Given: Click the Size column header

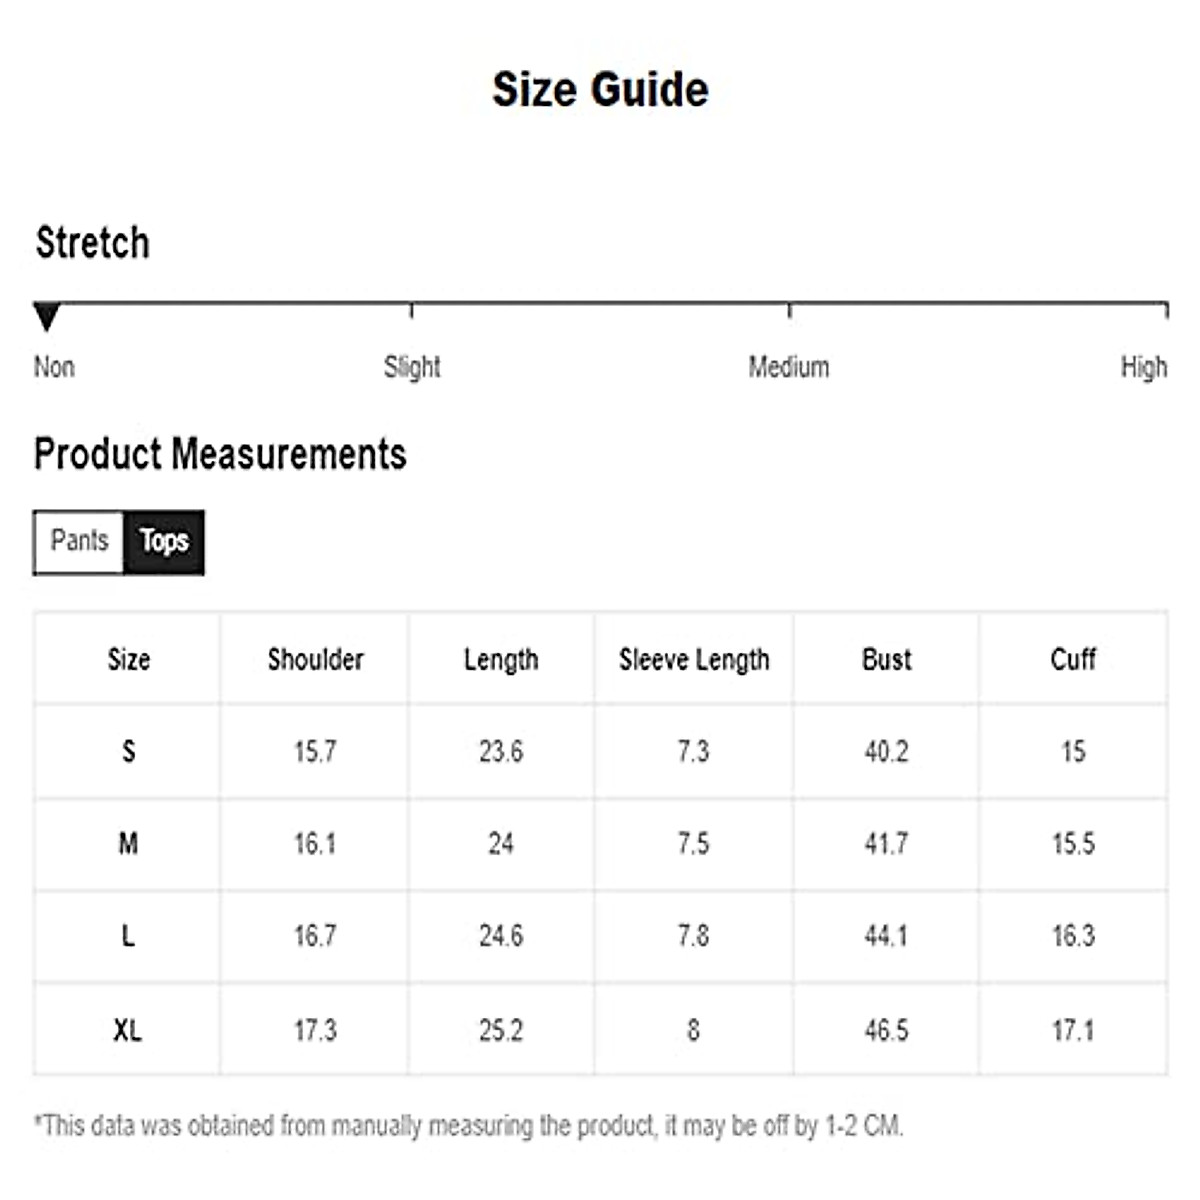Looking at the screenshot, I should pos(128,659).
